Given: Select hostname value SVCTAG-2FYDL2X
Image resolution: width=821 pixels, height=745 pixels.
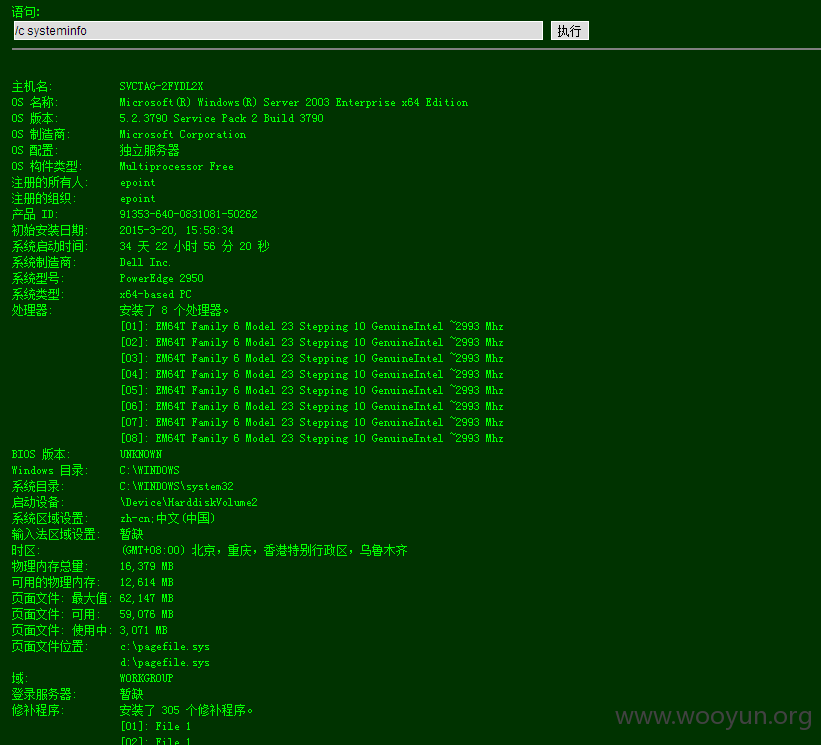Looking at the screenshot, I should [x=161, y=86].
